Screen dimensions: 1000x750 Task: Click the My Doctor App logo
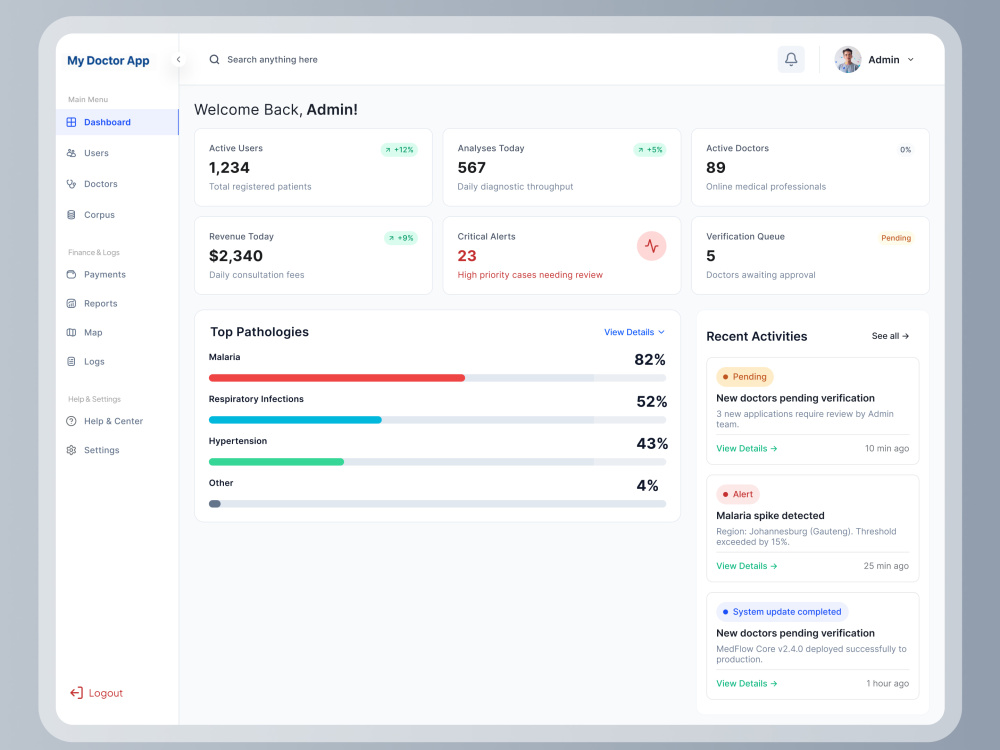(108, 61)
